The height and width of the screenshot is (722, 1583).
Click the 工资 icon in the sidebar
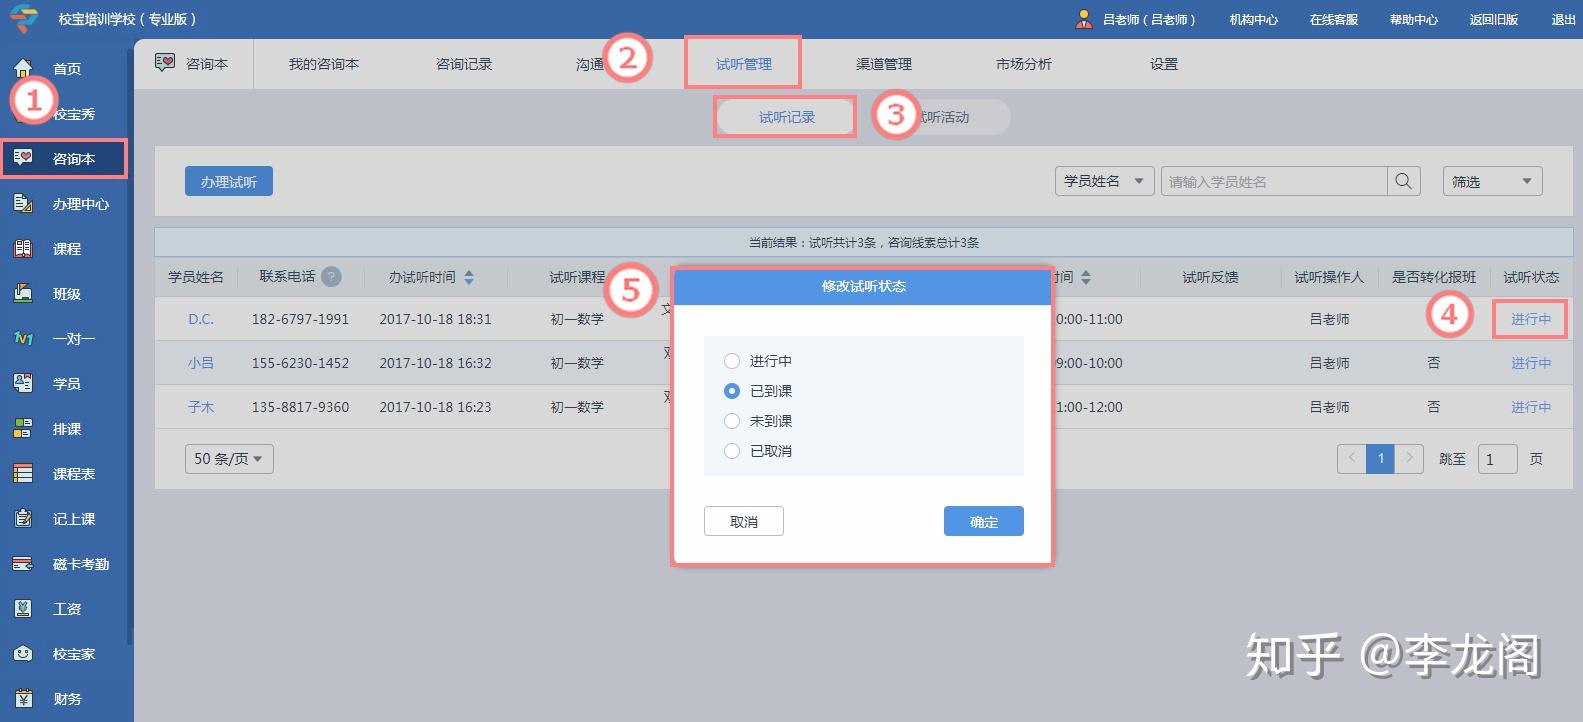(x=23, y=608)
